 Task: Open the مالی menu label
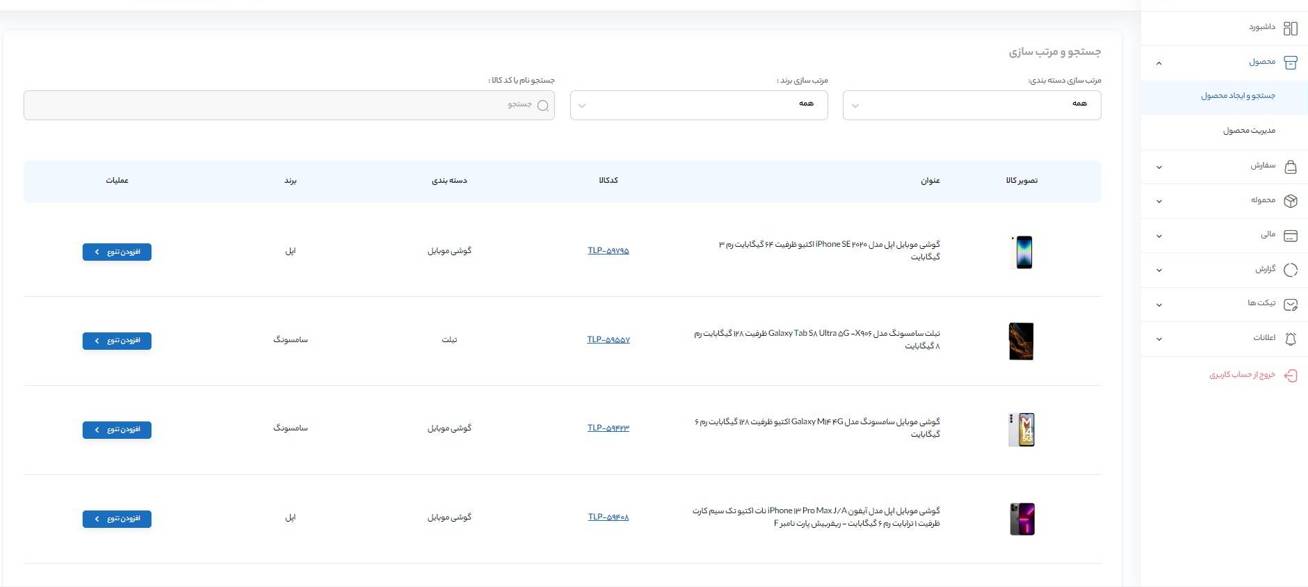click(x=1268, y=235)
